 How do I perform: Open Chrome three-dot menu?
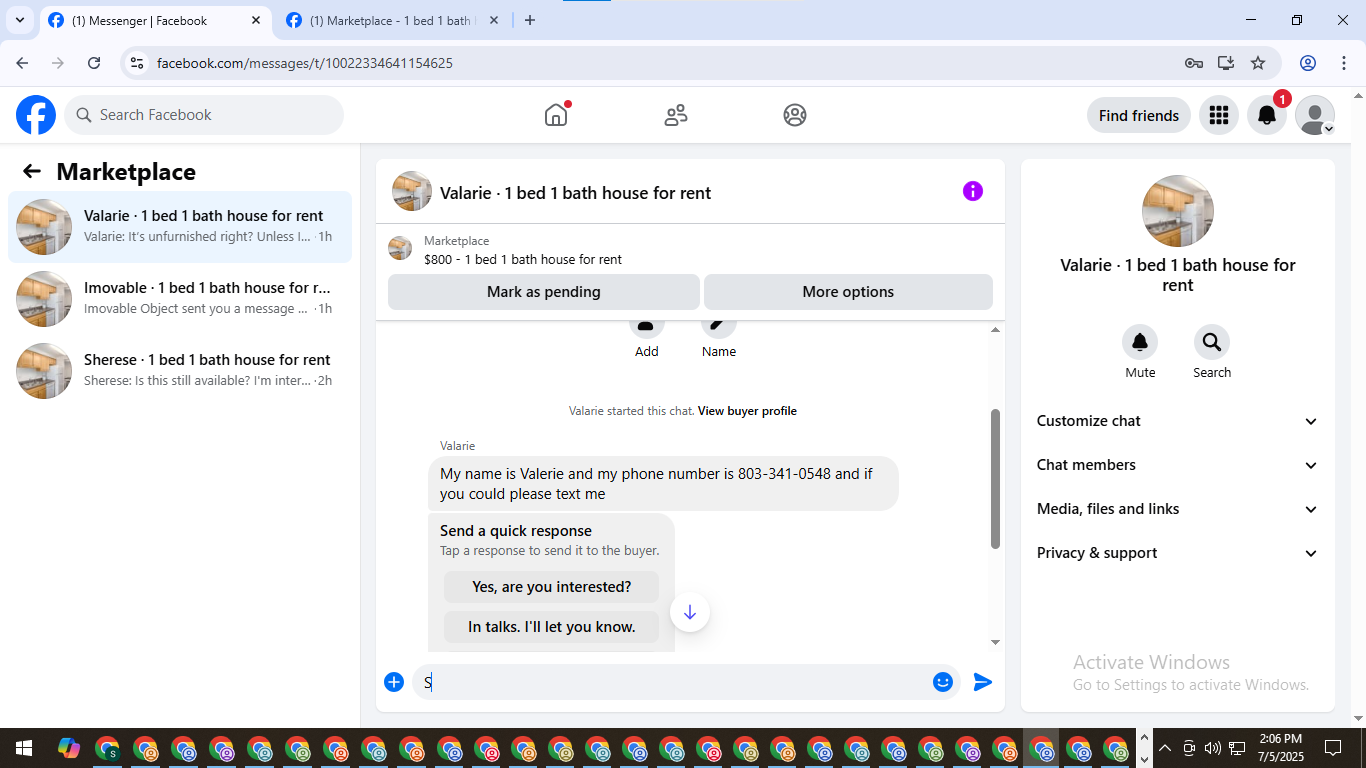(1342, 63)
